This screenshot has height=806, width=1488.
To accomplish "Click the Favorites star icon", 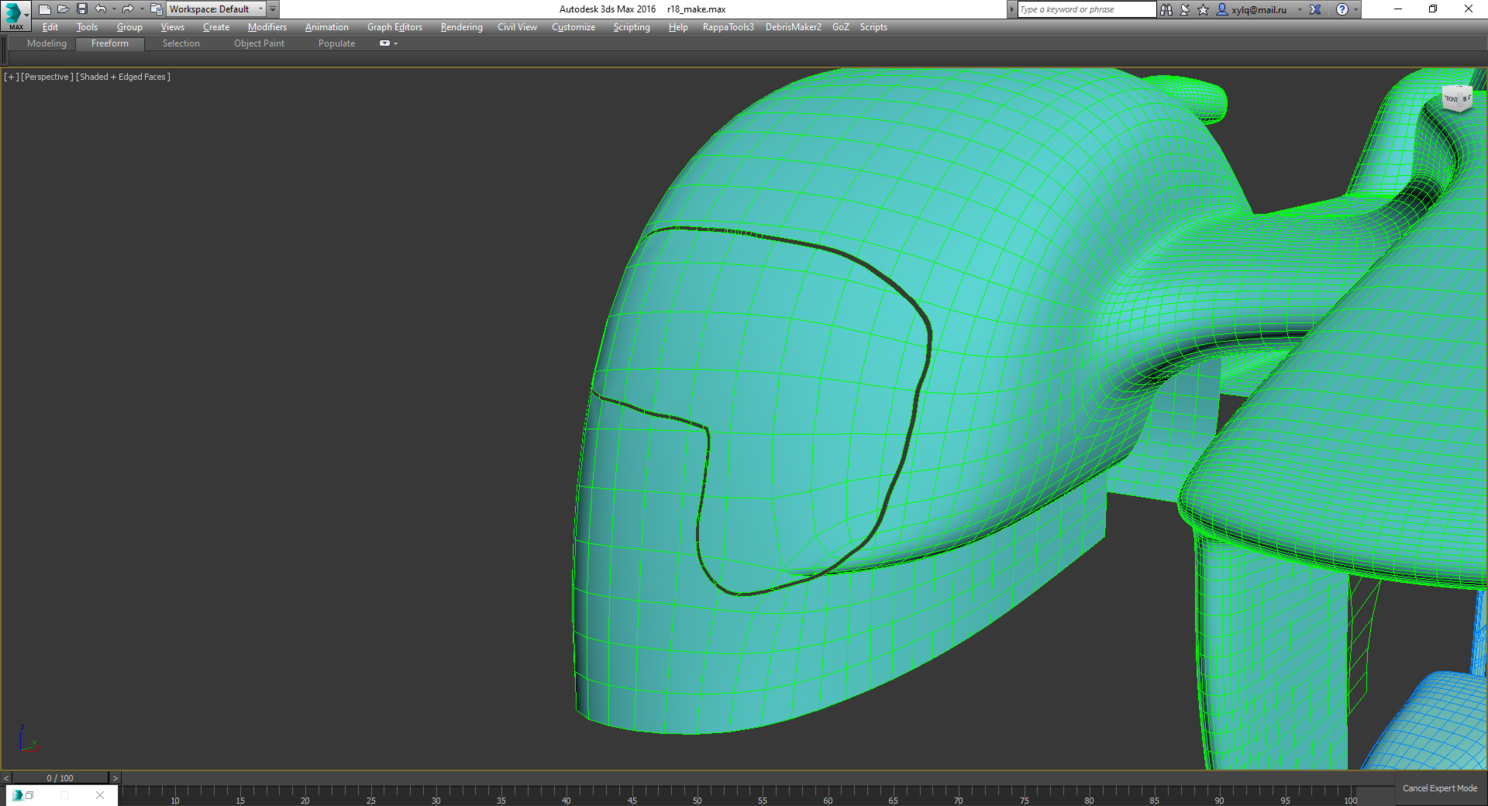I will [x=1203, y=9].
